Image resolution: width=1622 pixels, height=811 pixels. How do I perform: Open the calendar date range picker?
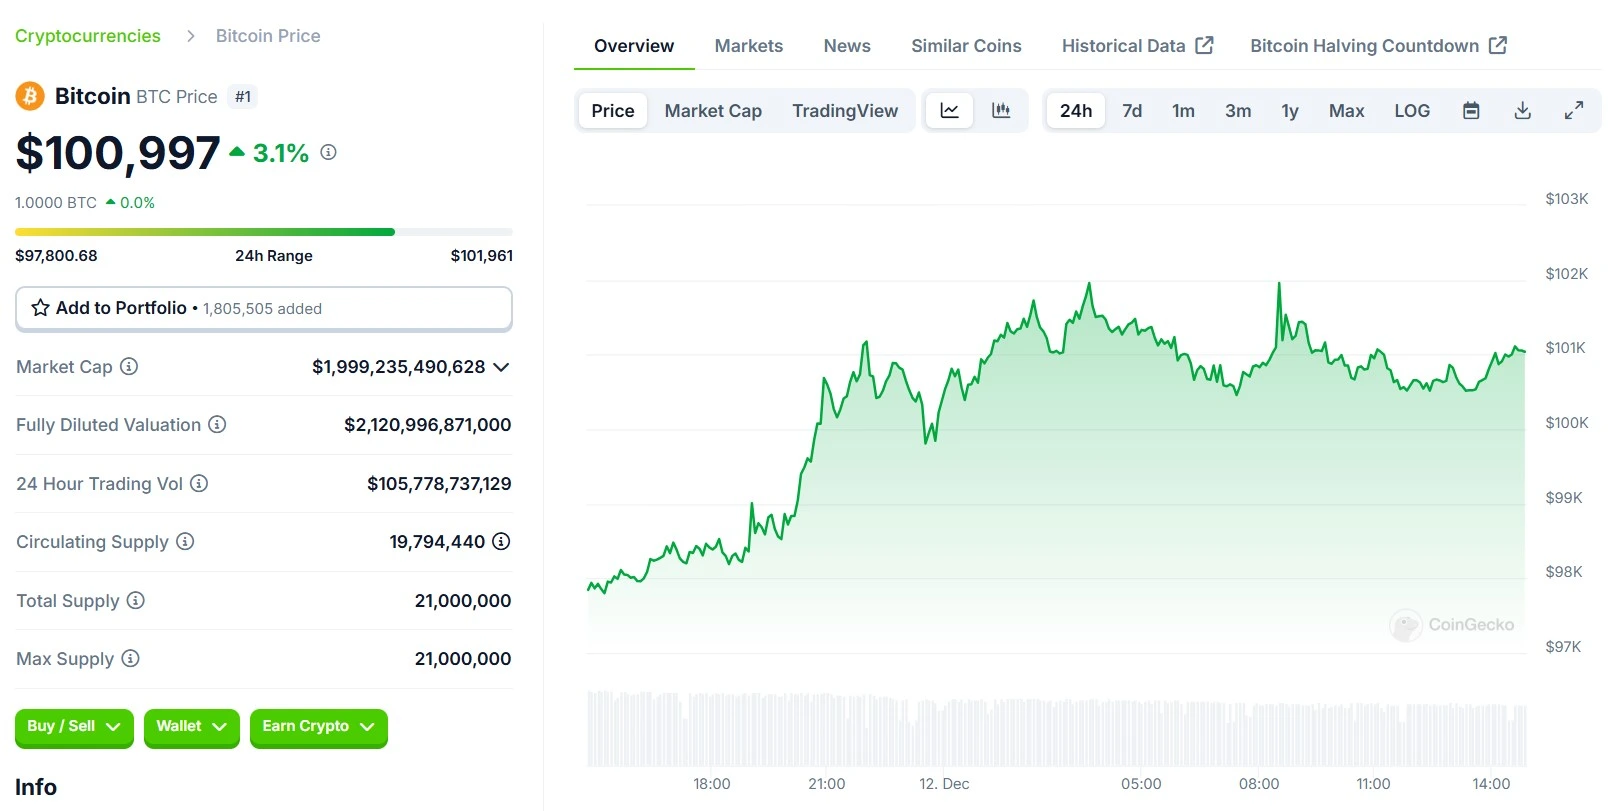click(1471, 111)
